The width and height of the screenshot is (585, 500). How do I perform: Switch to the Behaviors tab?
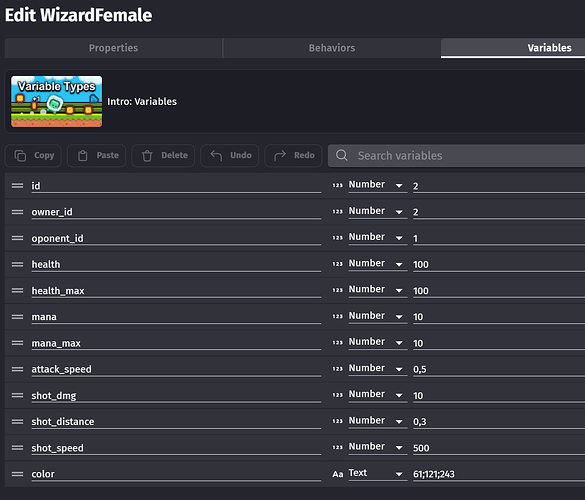[332, 48]
